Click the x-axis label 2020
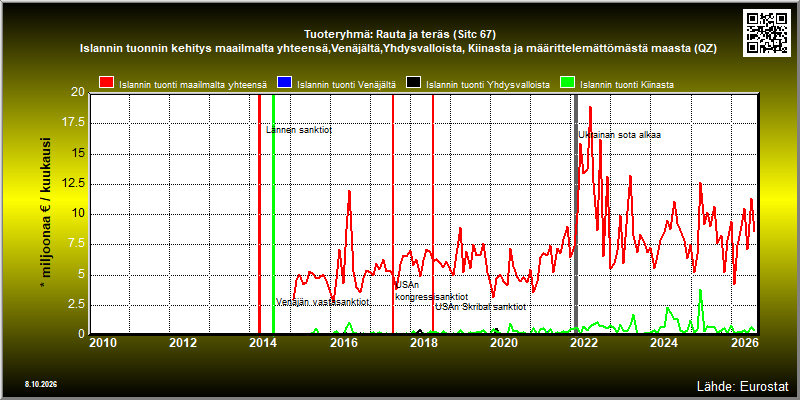This screenshot has height=400, width=800. coord(504,342)
